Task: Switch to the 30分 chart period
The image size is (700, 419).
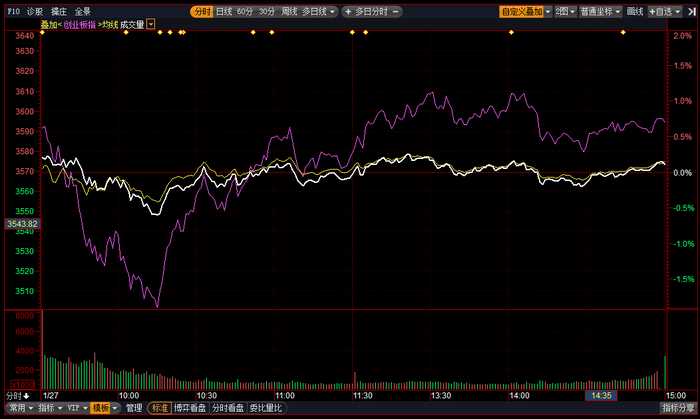Action: (267, 12)
